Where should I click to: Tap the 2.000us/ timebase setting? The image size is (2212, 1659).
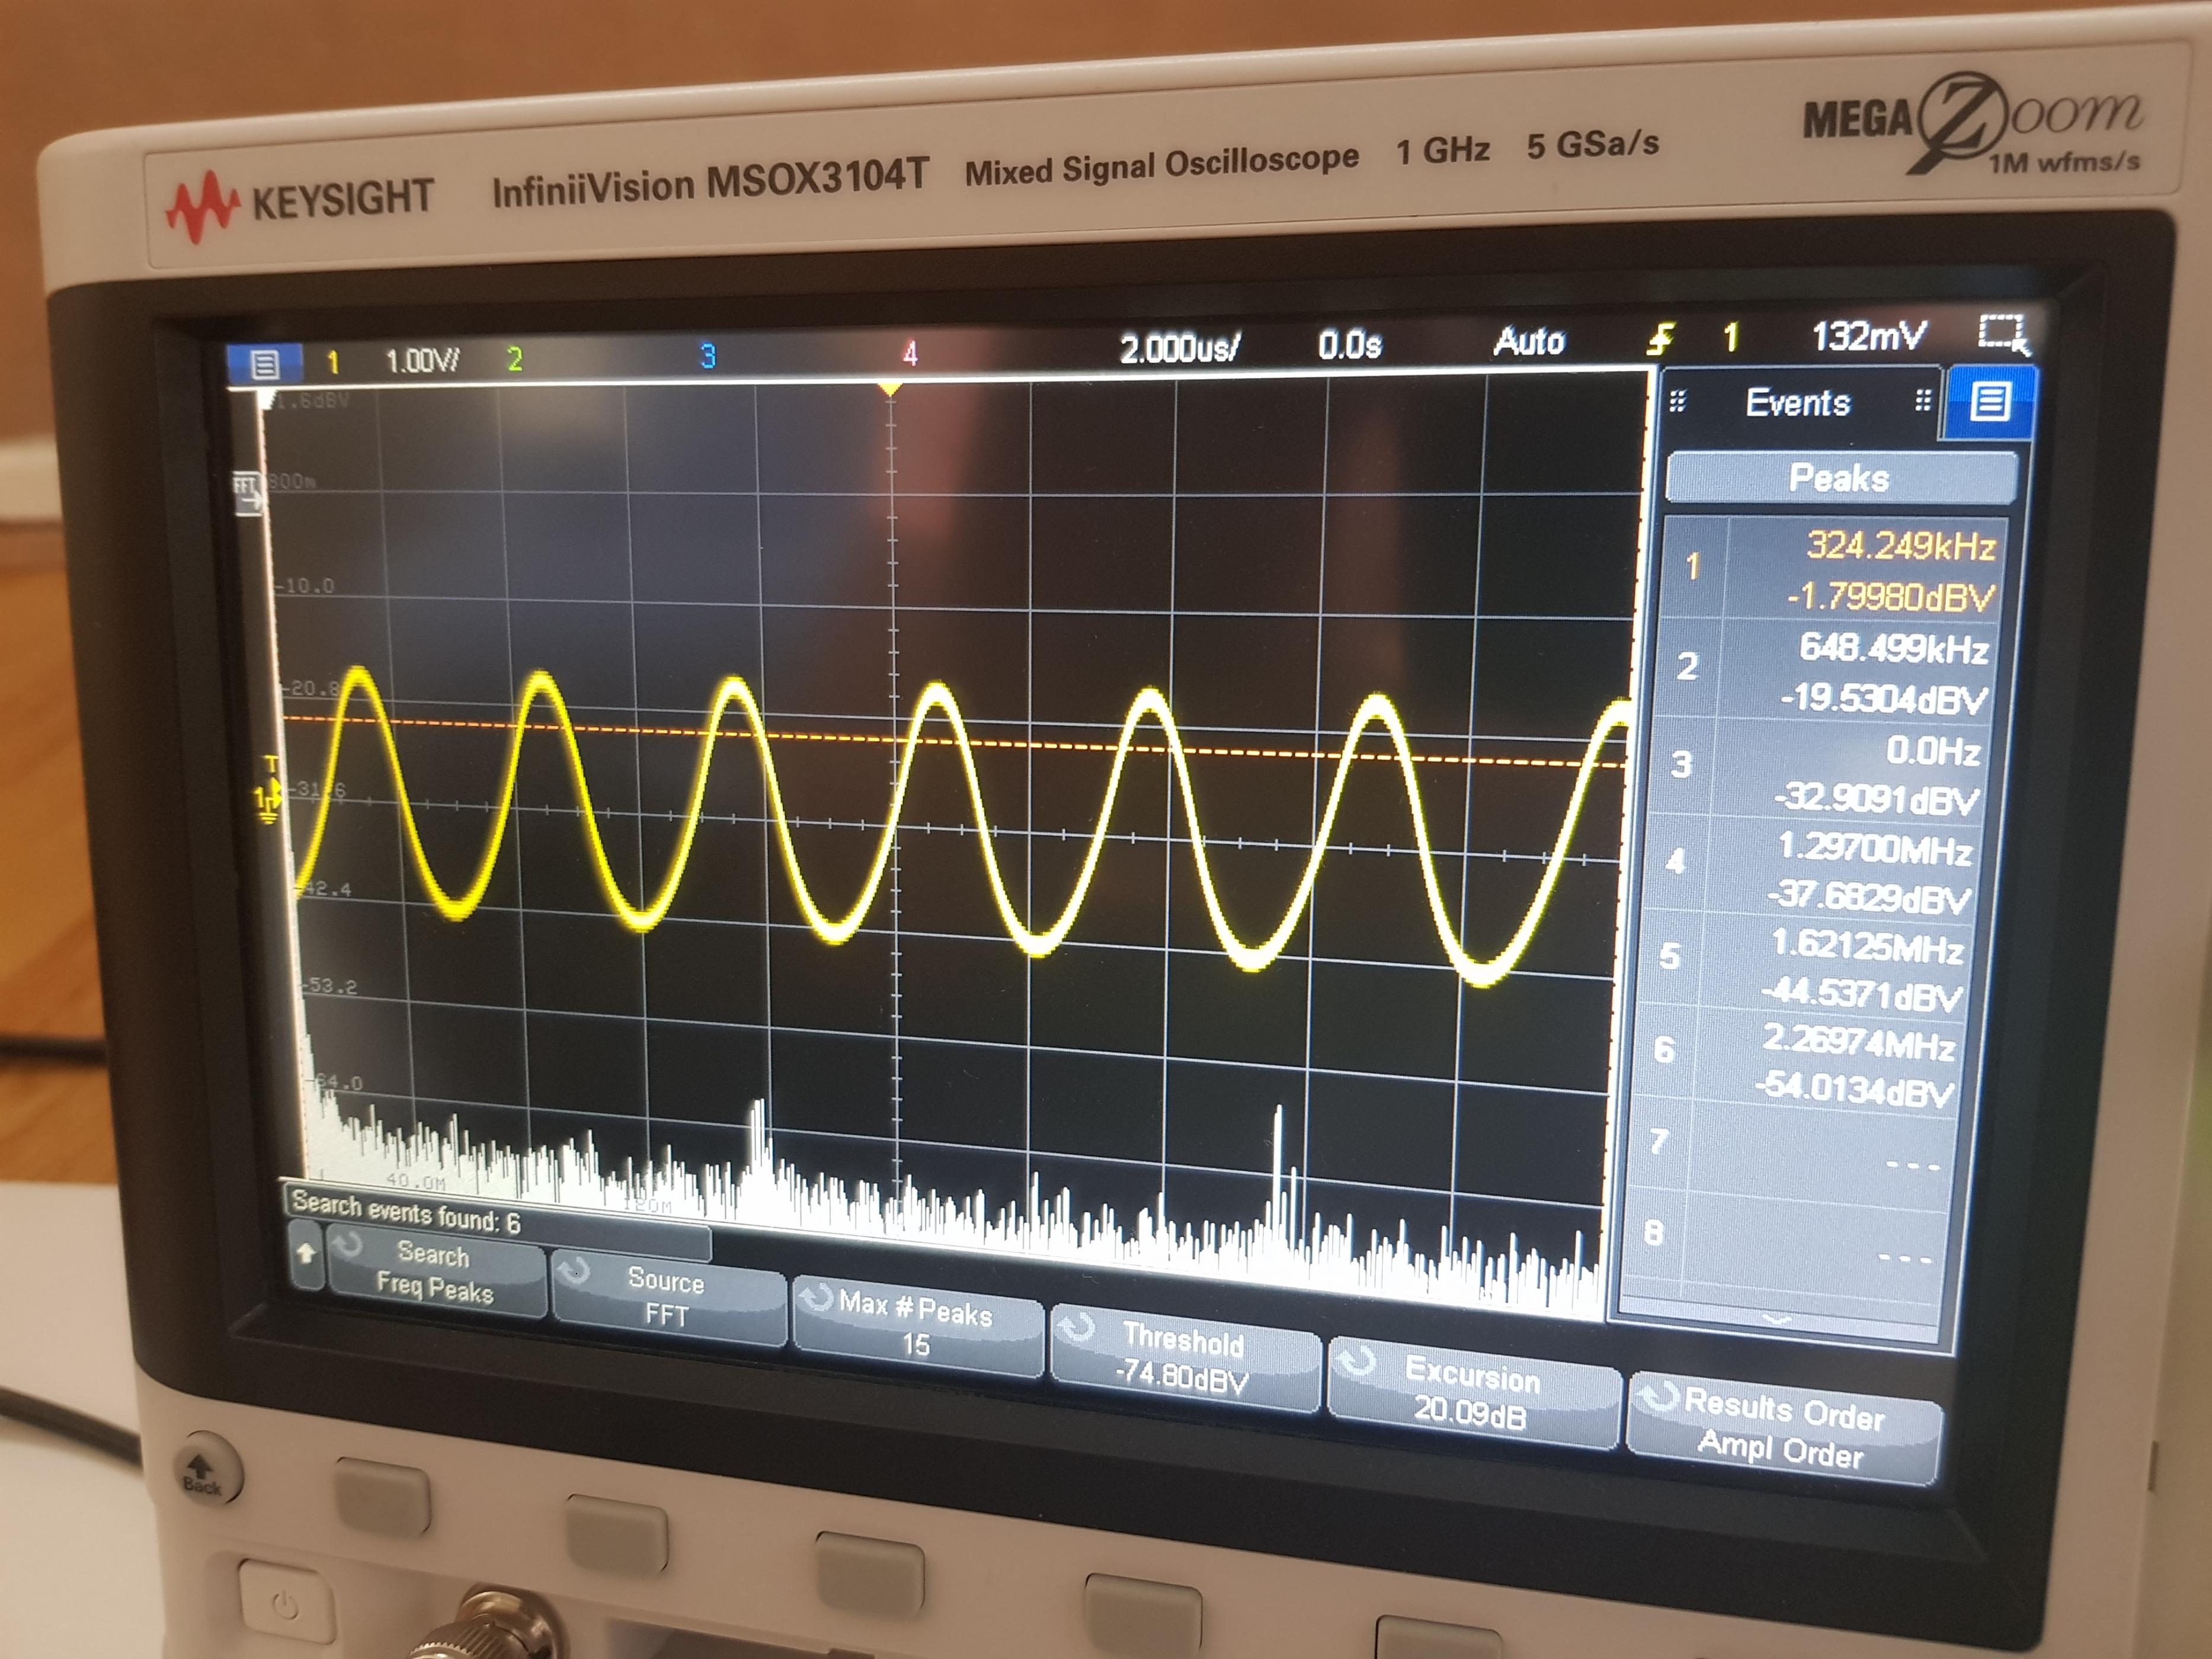[1179, 348]
